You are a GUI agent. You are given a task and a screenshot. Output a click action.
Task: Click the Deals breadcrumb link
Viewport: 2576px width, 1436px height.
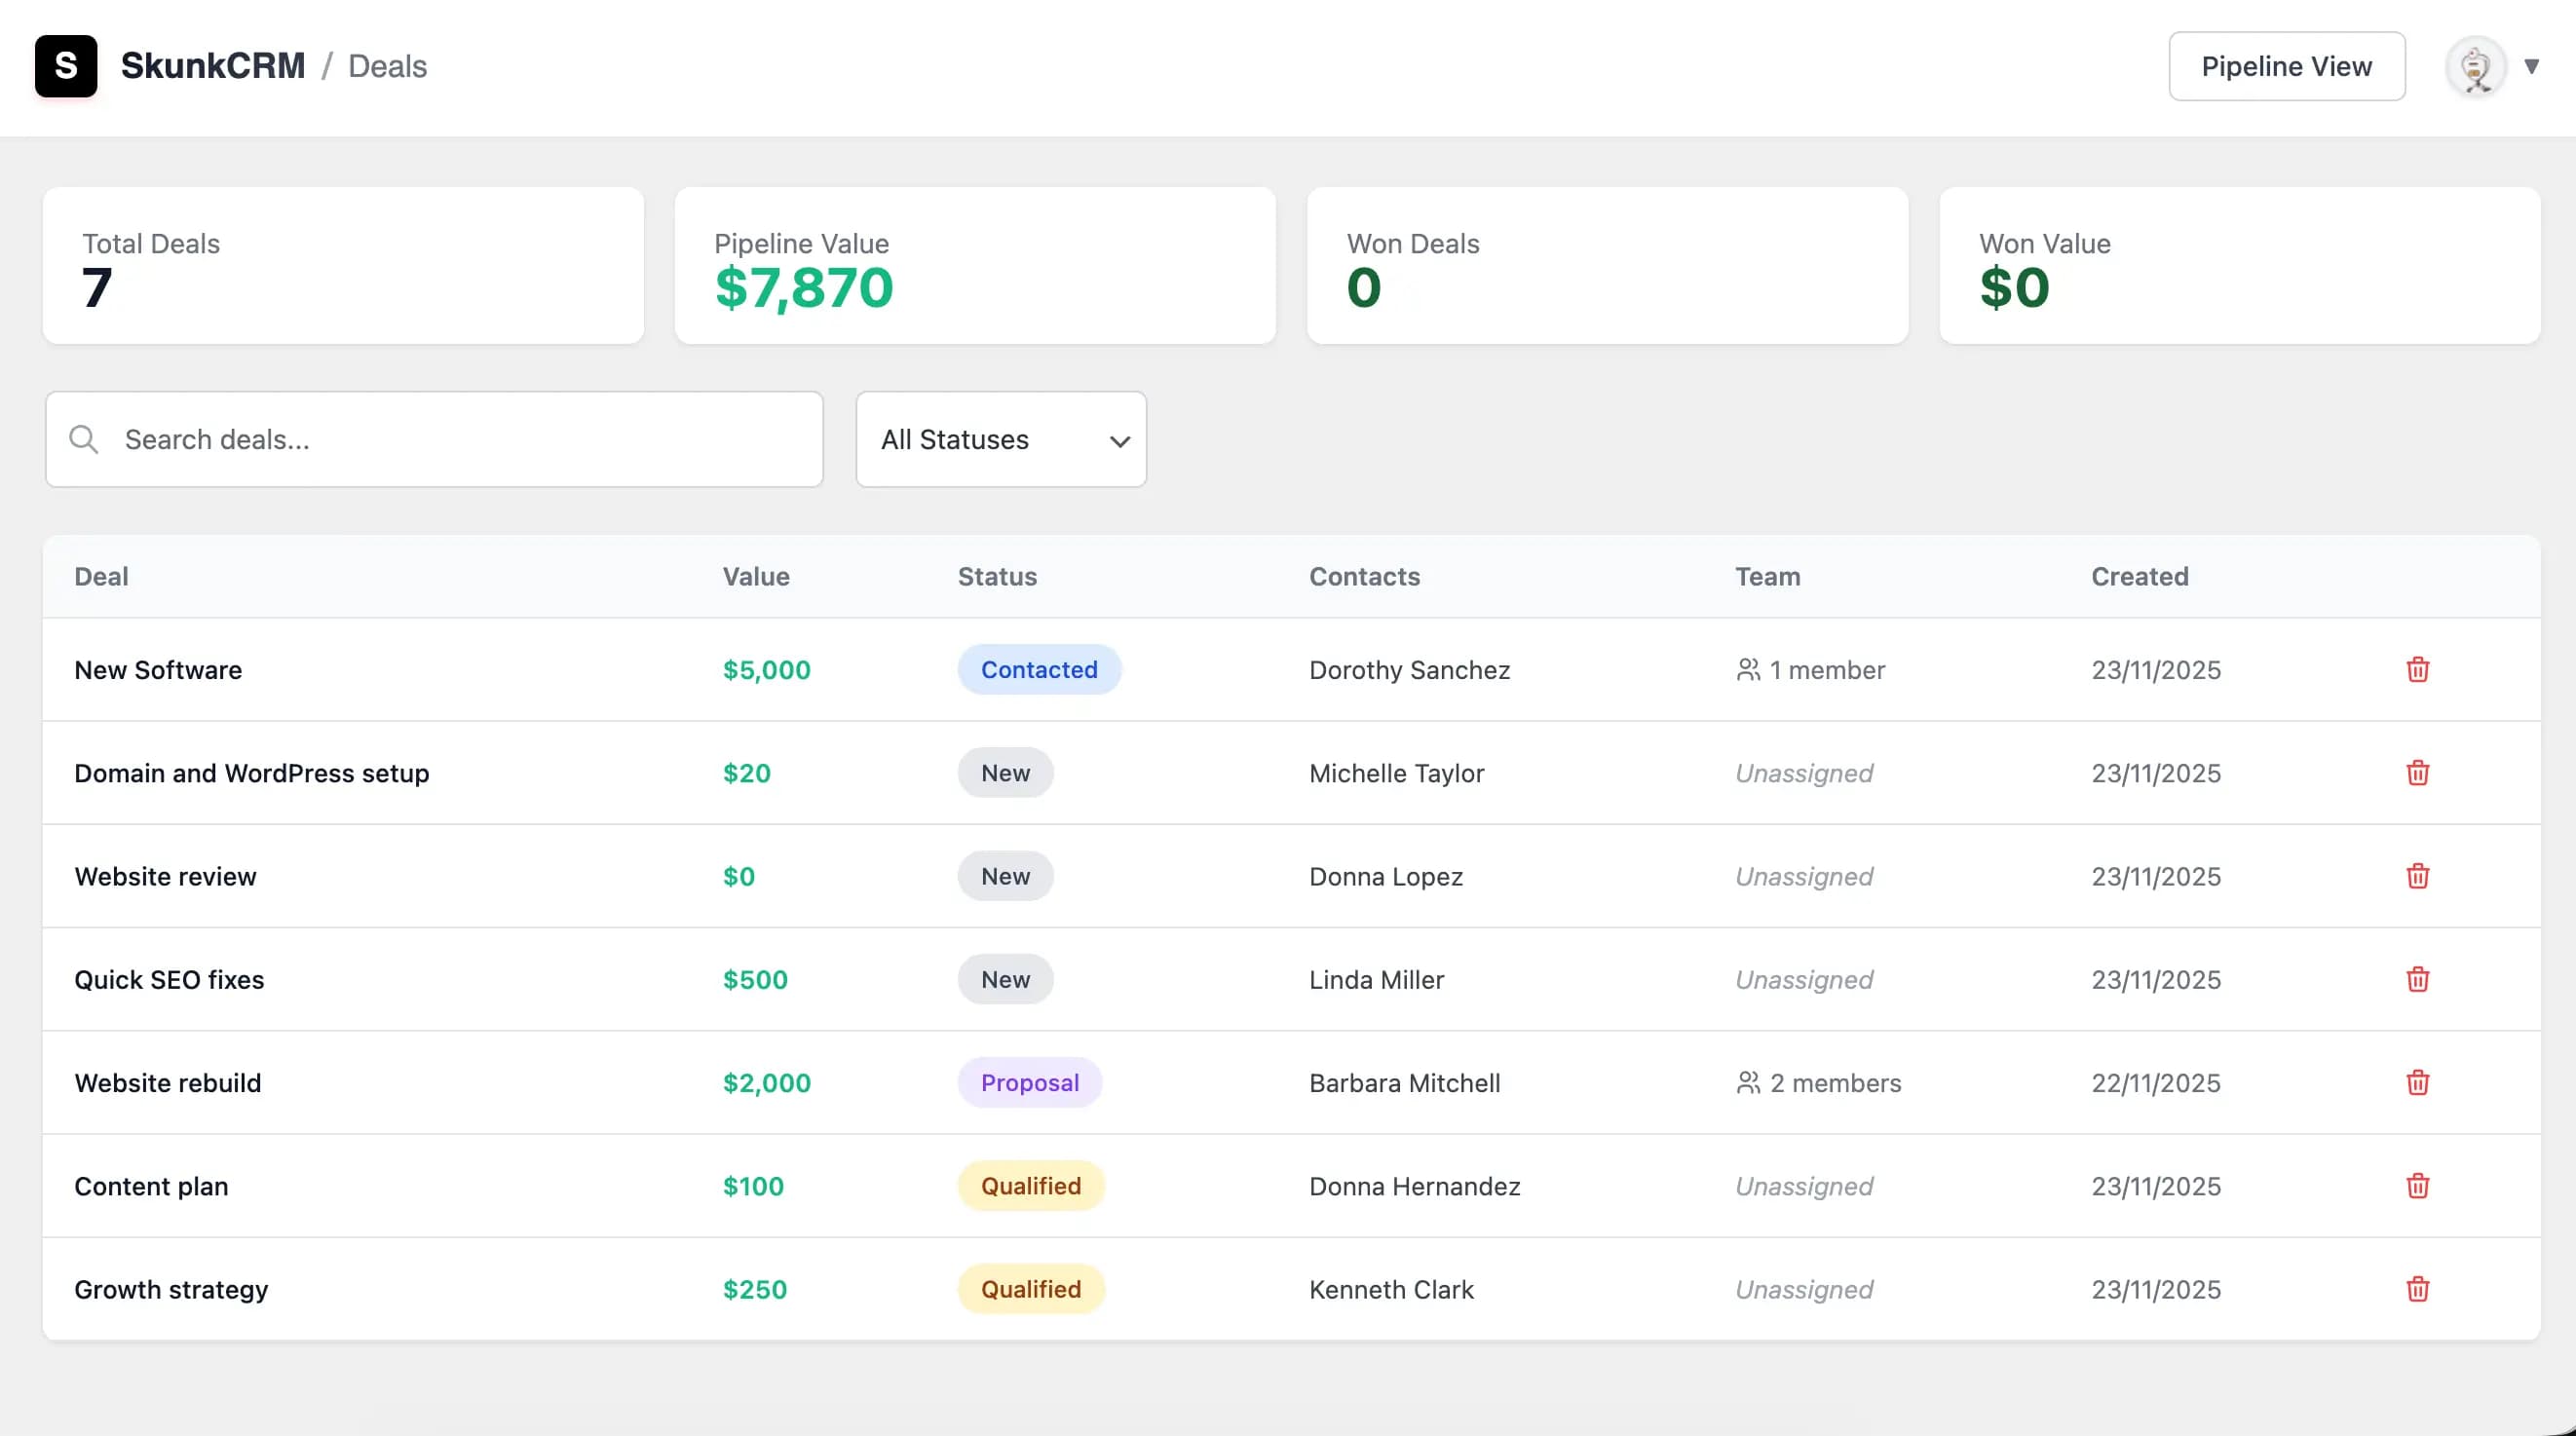[387, 66]
